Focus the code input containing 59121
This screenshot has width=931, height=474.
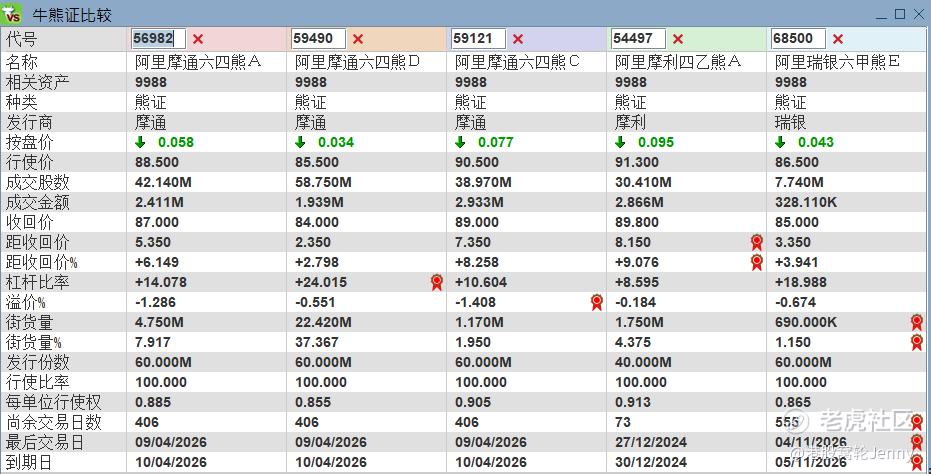tap(479, 39)
